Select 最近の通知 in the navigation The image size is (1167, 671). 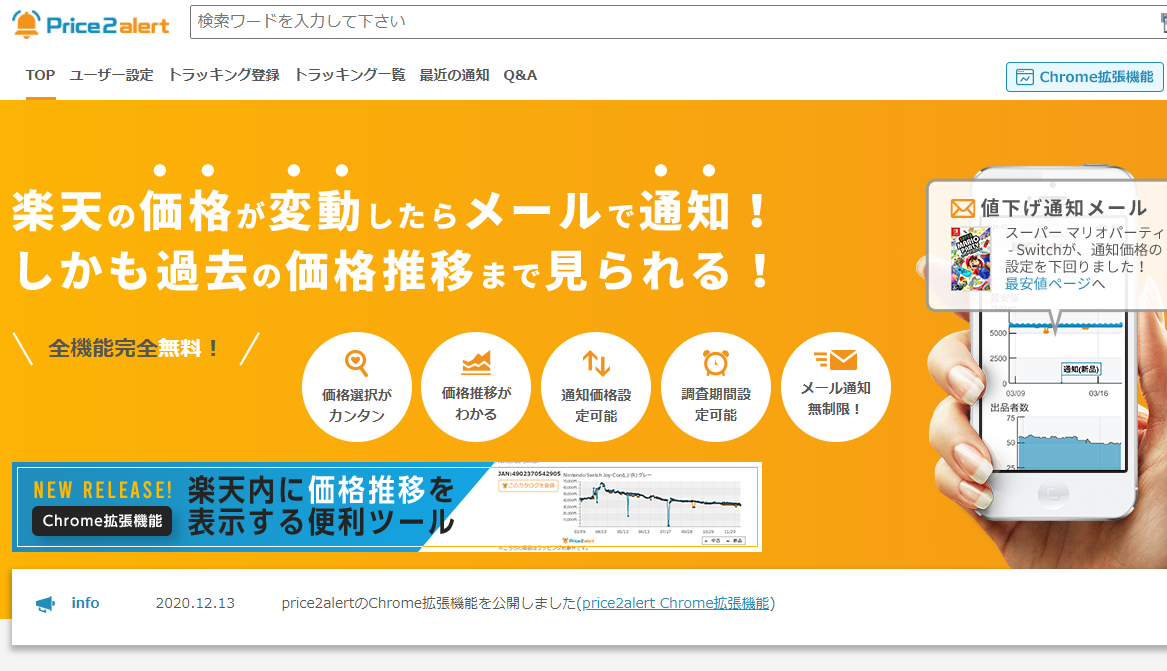455,75
